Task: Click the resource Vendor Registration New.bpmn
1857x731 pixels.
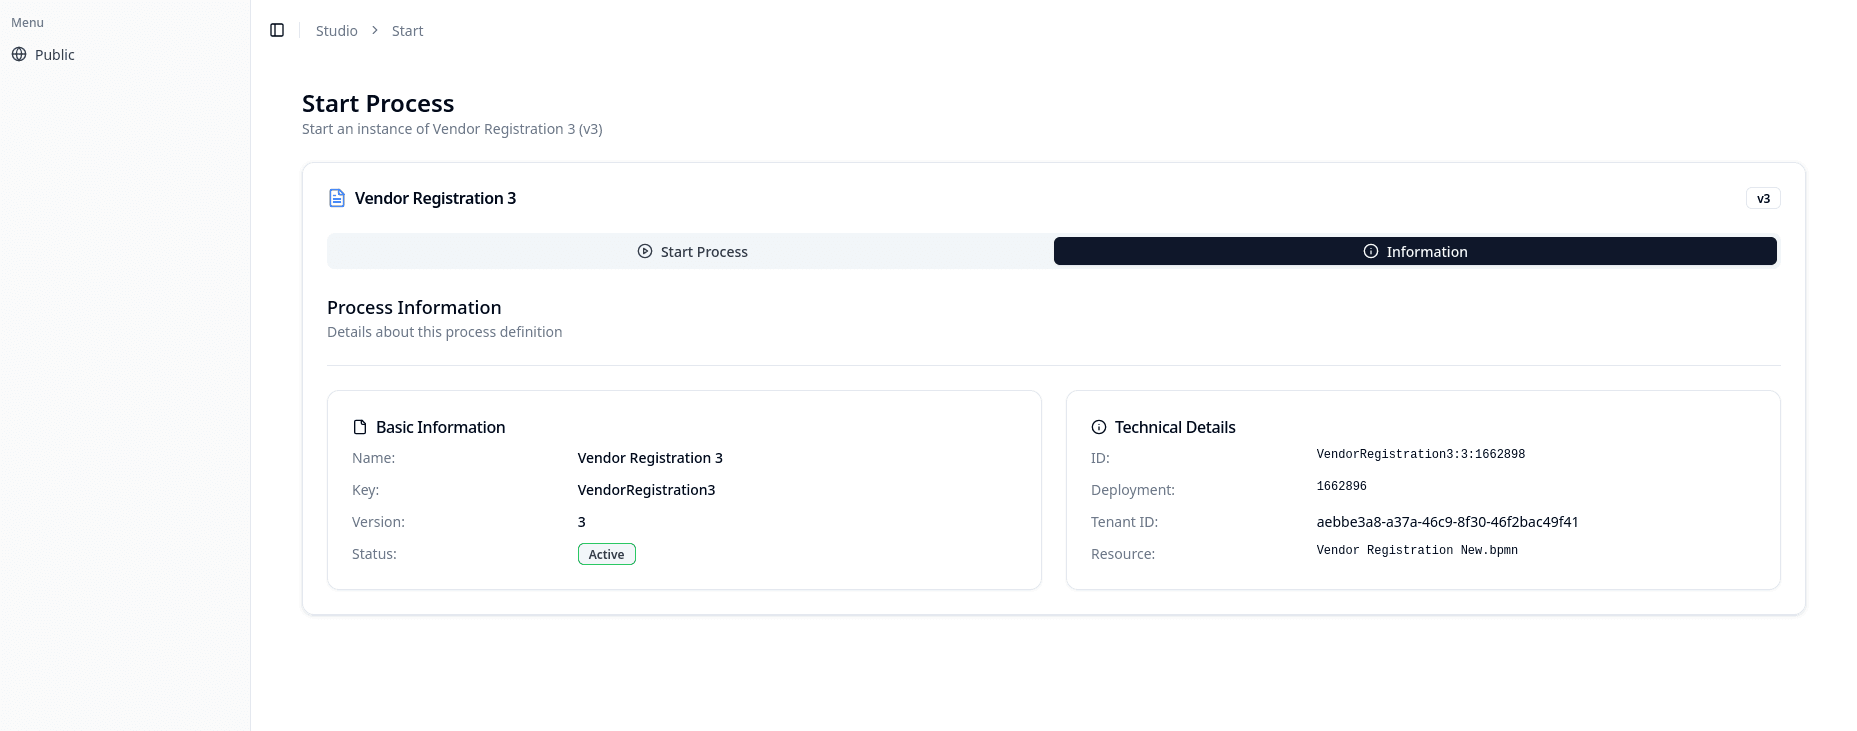Action: coord(1417,550)
